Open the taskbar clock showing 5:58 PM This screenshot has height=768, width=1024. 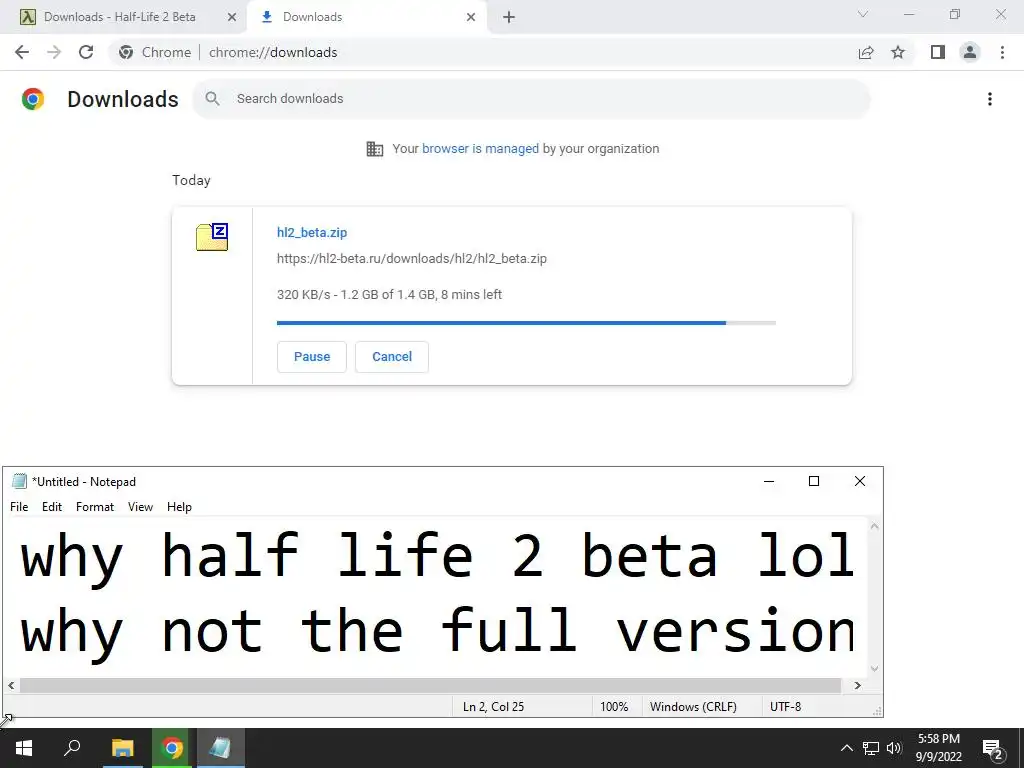938,748
